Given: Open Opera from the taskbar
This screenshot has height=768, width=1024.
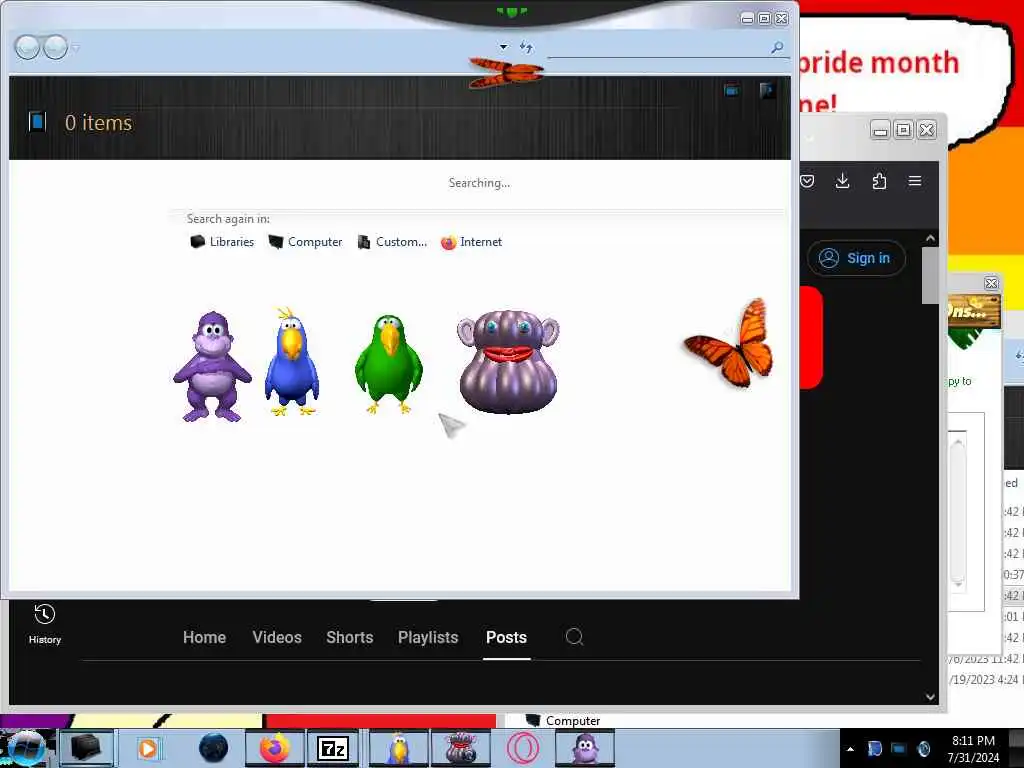Looking at the screenshot, I should point(523,748).
